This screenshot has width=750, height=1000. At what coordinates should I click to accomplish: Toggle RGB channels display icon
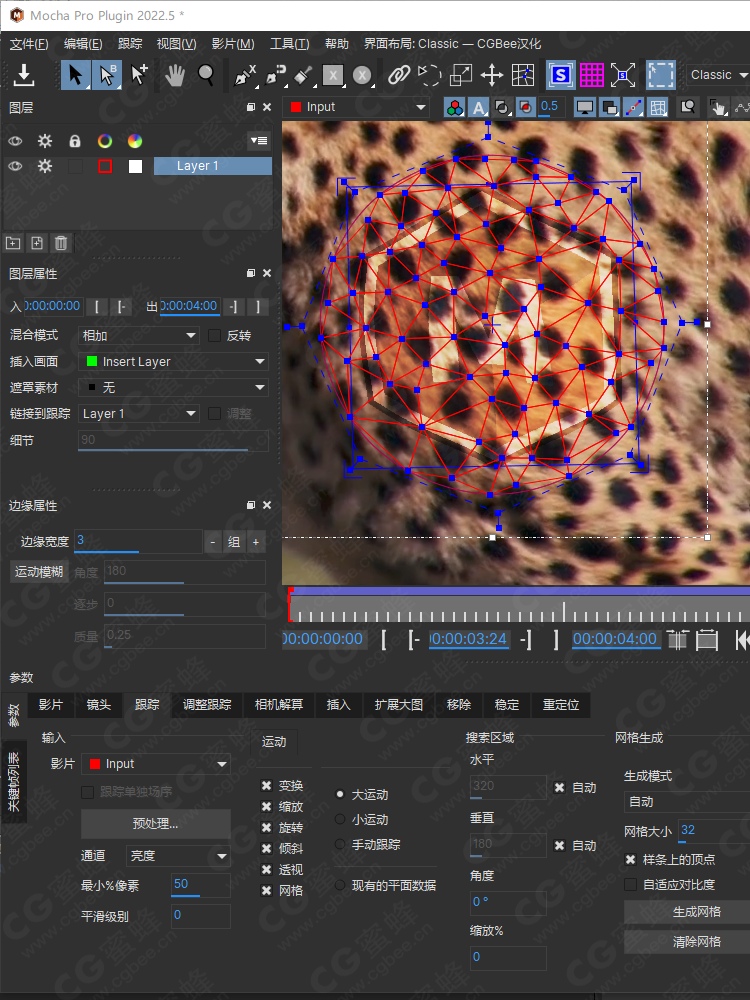[x=455, y=107]
